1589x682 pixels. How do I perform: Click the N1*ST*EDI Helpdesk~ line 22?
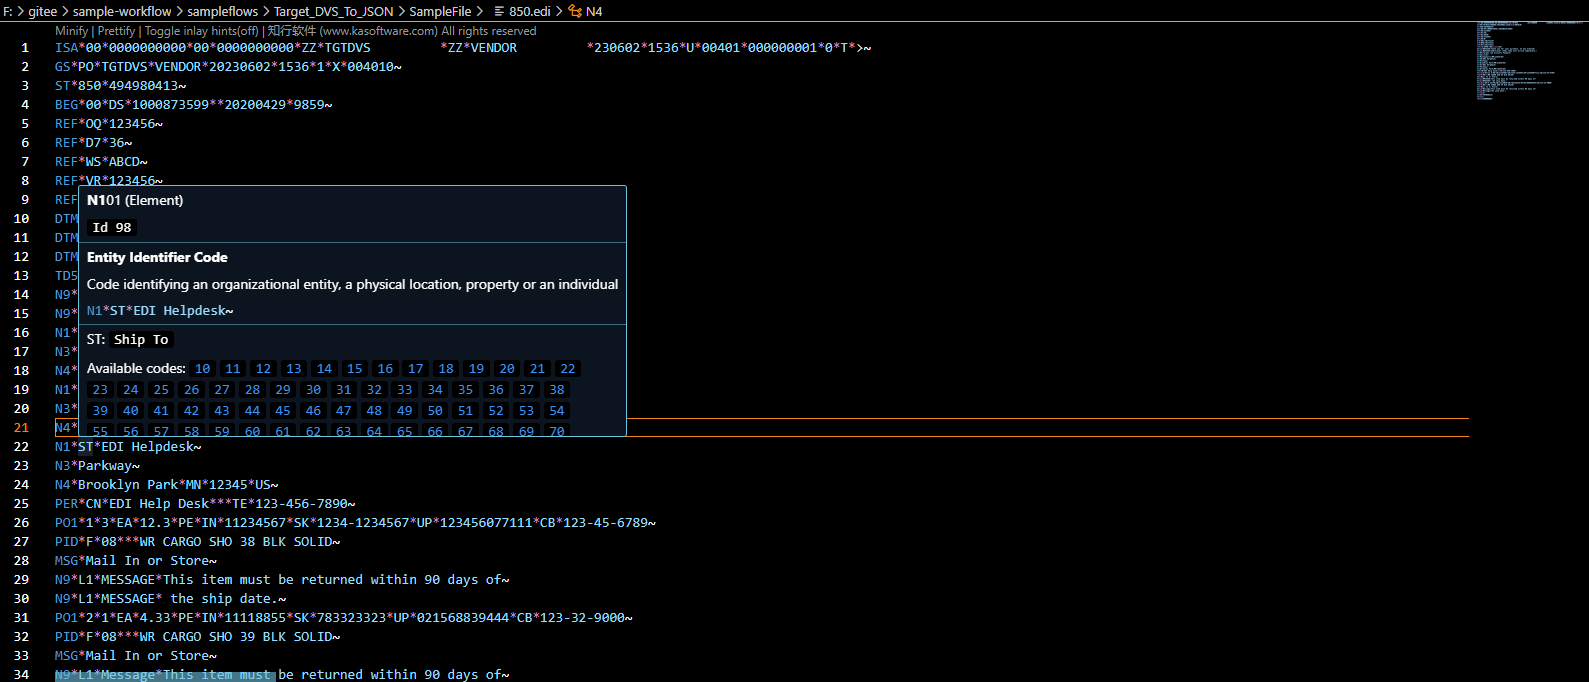tap(128, 447)
